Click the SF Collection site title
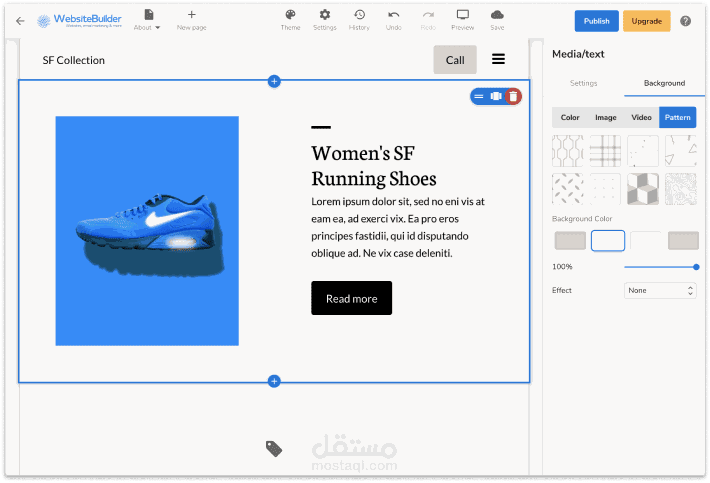 (x=73, y=60)
